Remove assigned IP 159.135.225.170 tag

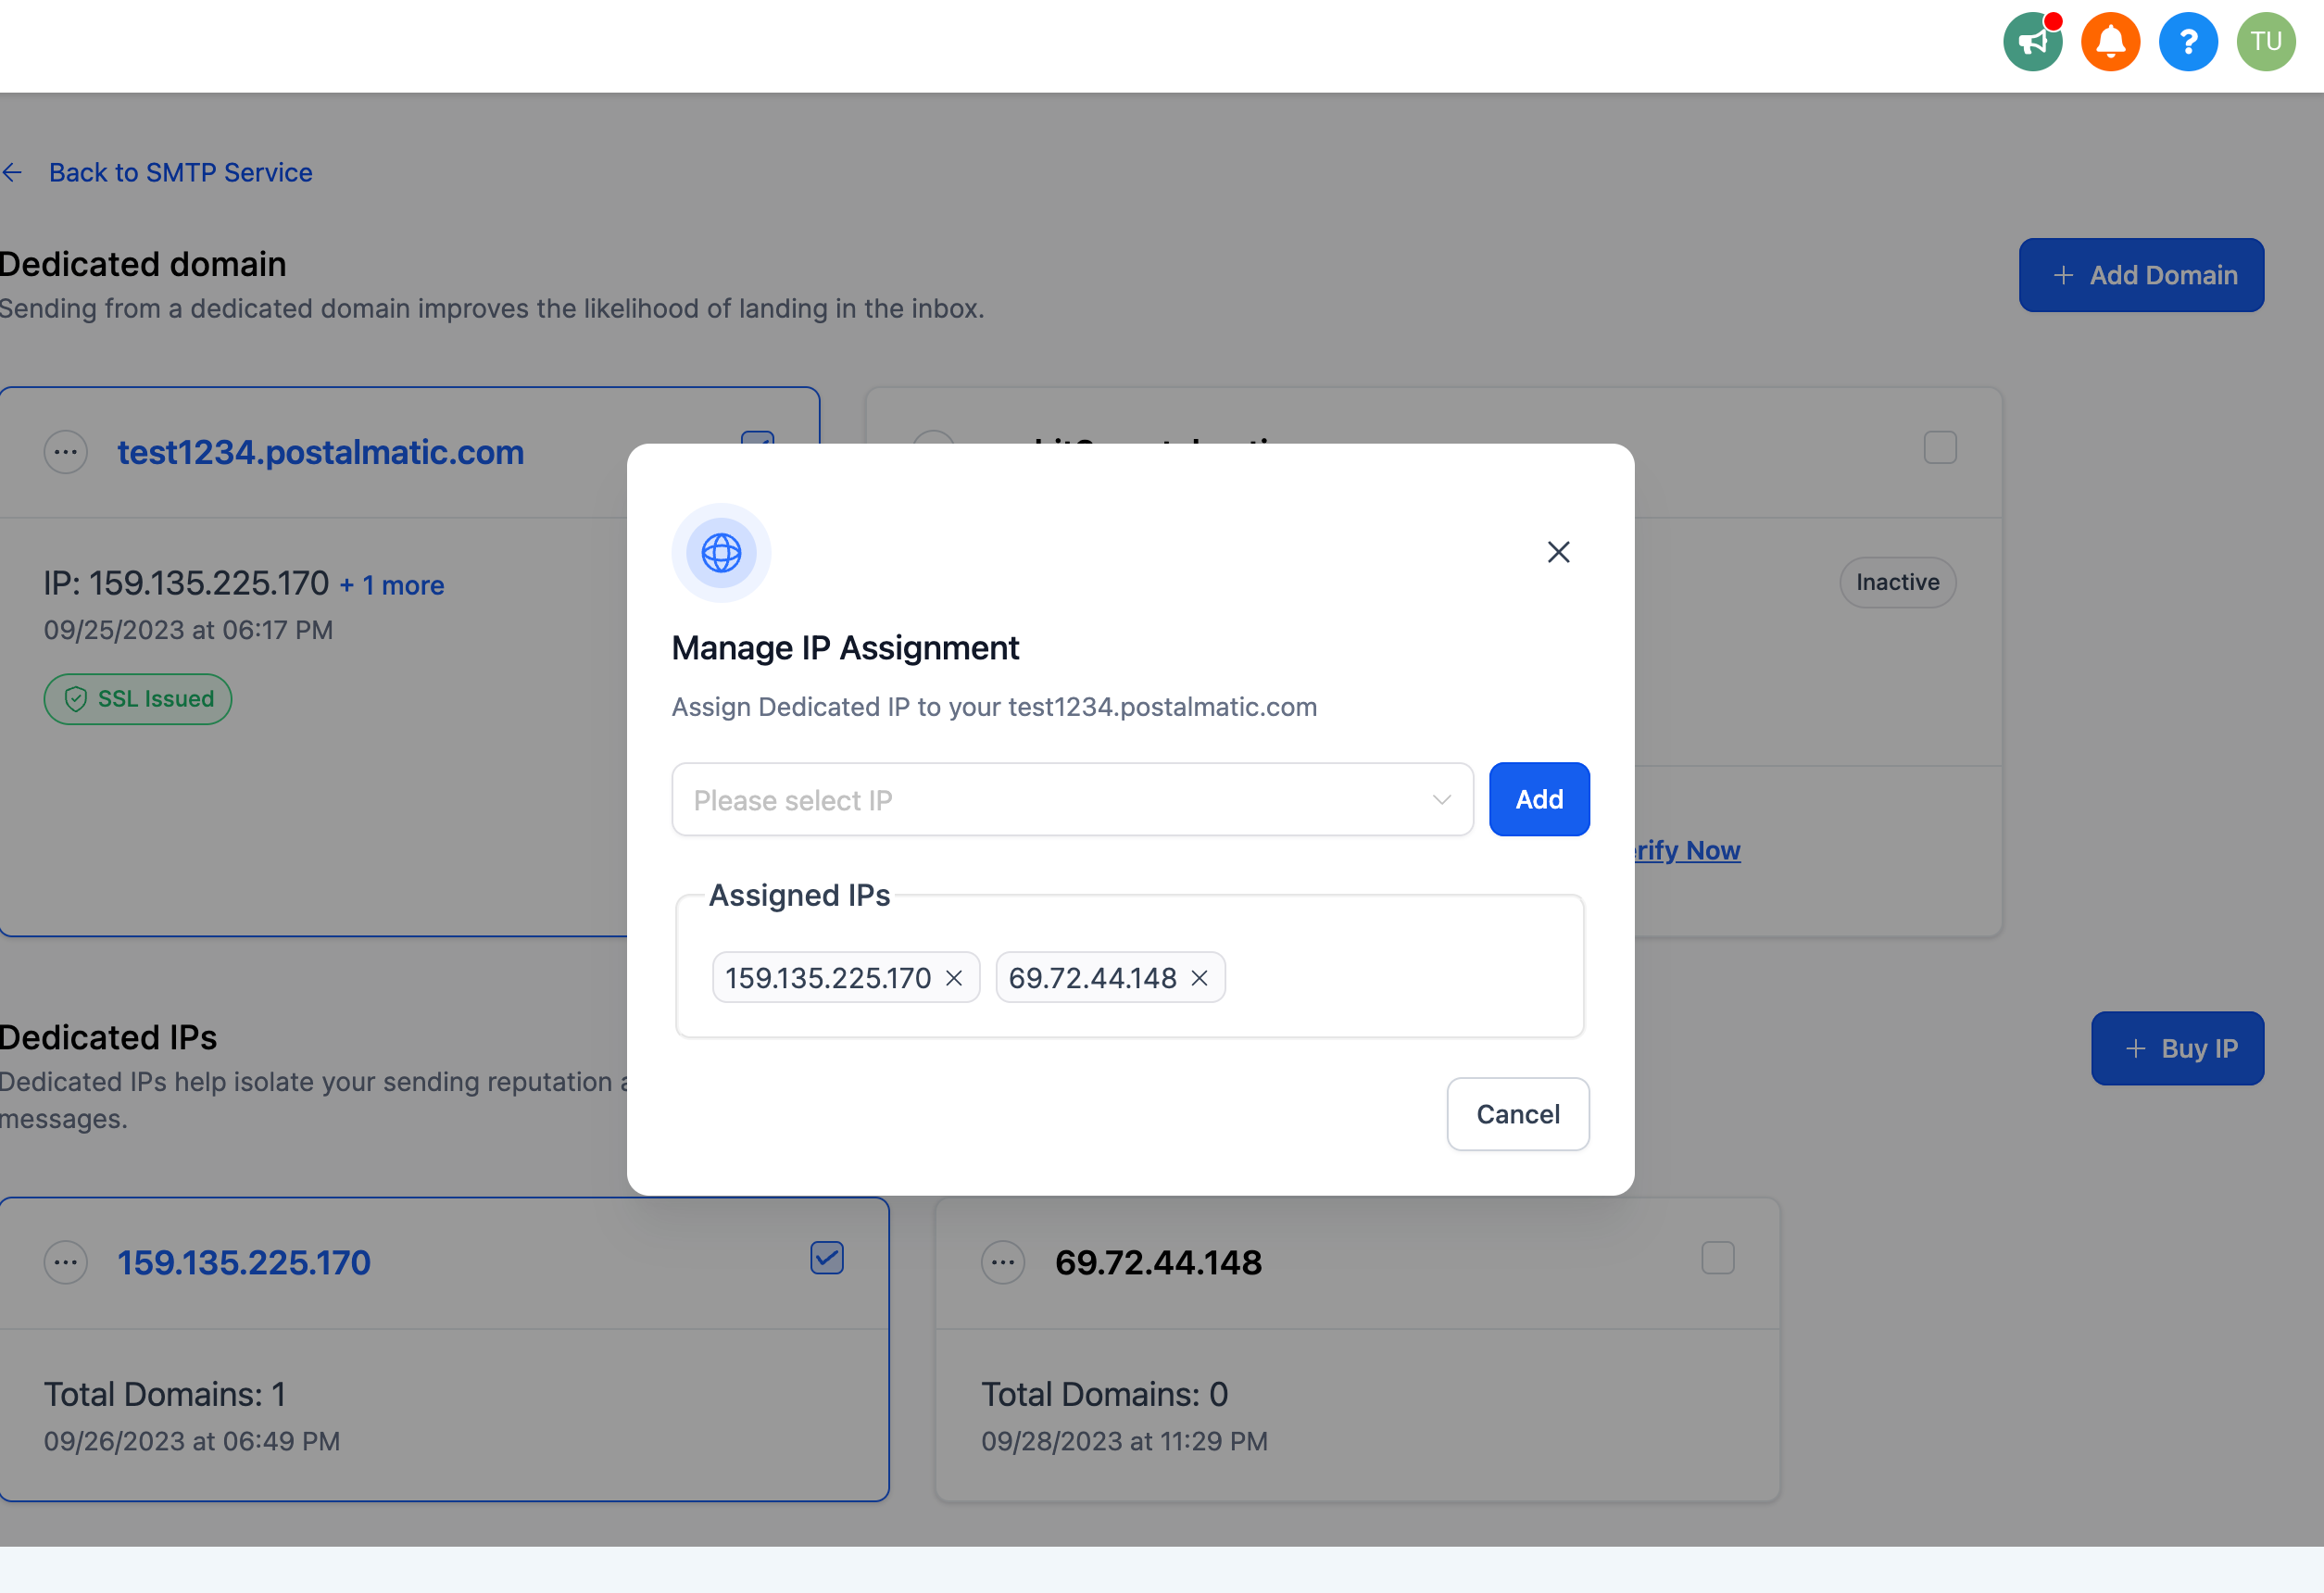[954, 978]
